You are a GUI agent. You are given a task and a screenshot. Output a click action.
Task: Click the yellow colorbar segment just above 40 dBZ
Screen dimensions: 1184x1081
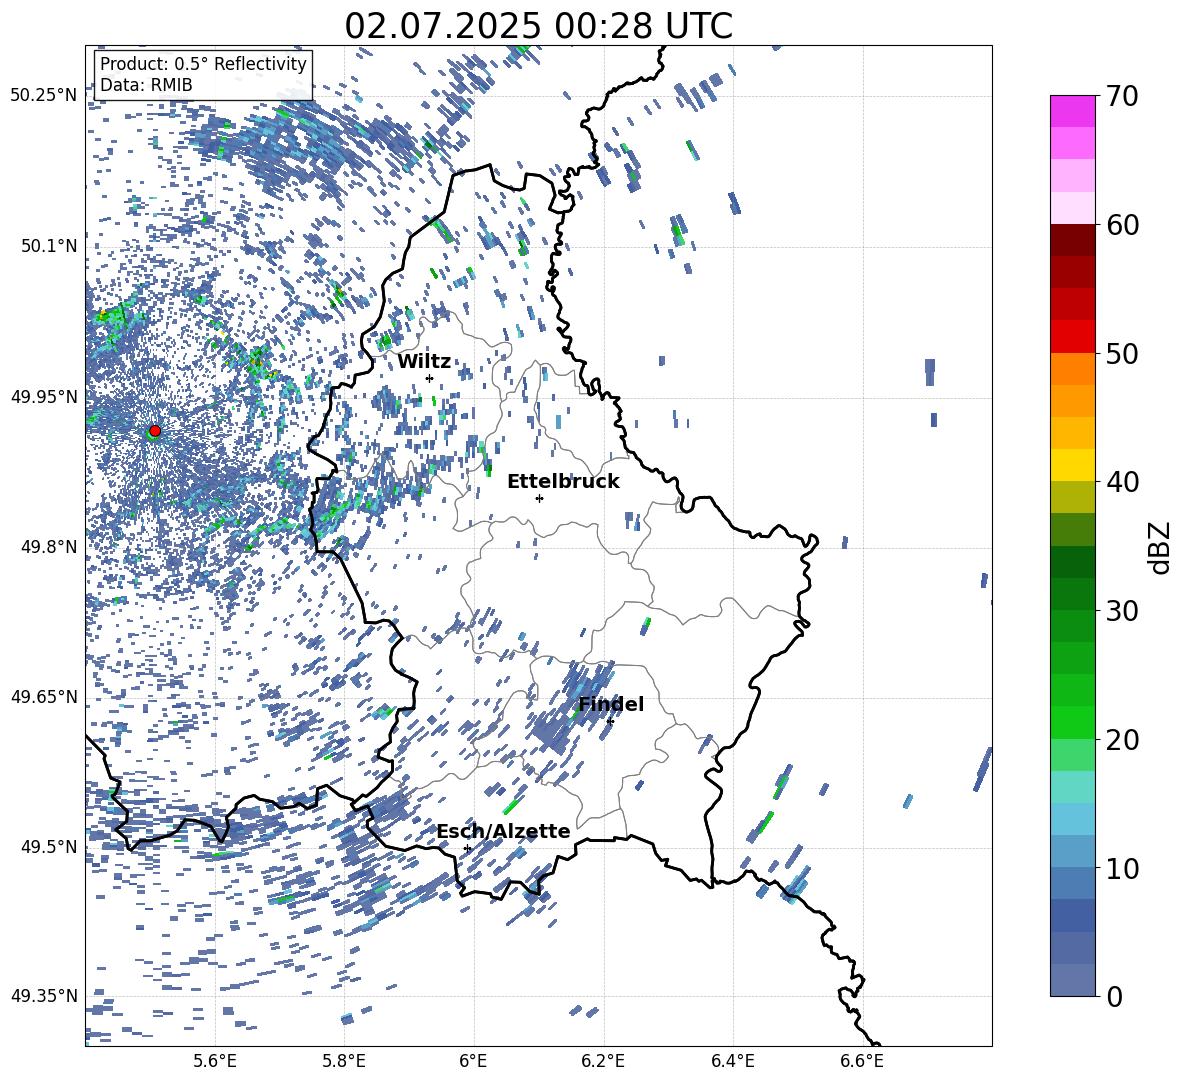coord(1073,465)
